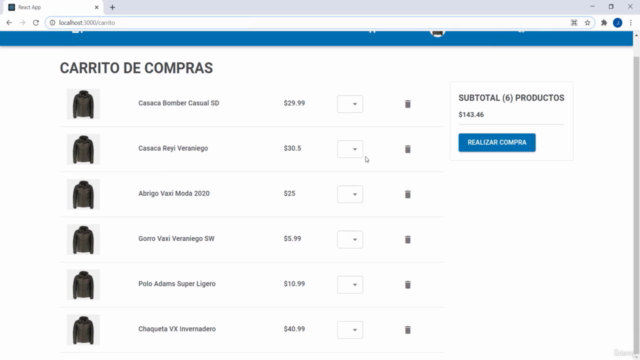This screenshot has width=640, height=360.
Task: Click the Chaqueta VX Invernadero thumbnail
Action: (83, 330)
